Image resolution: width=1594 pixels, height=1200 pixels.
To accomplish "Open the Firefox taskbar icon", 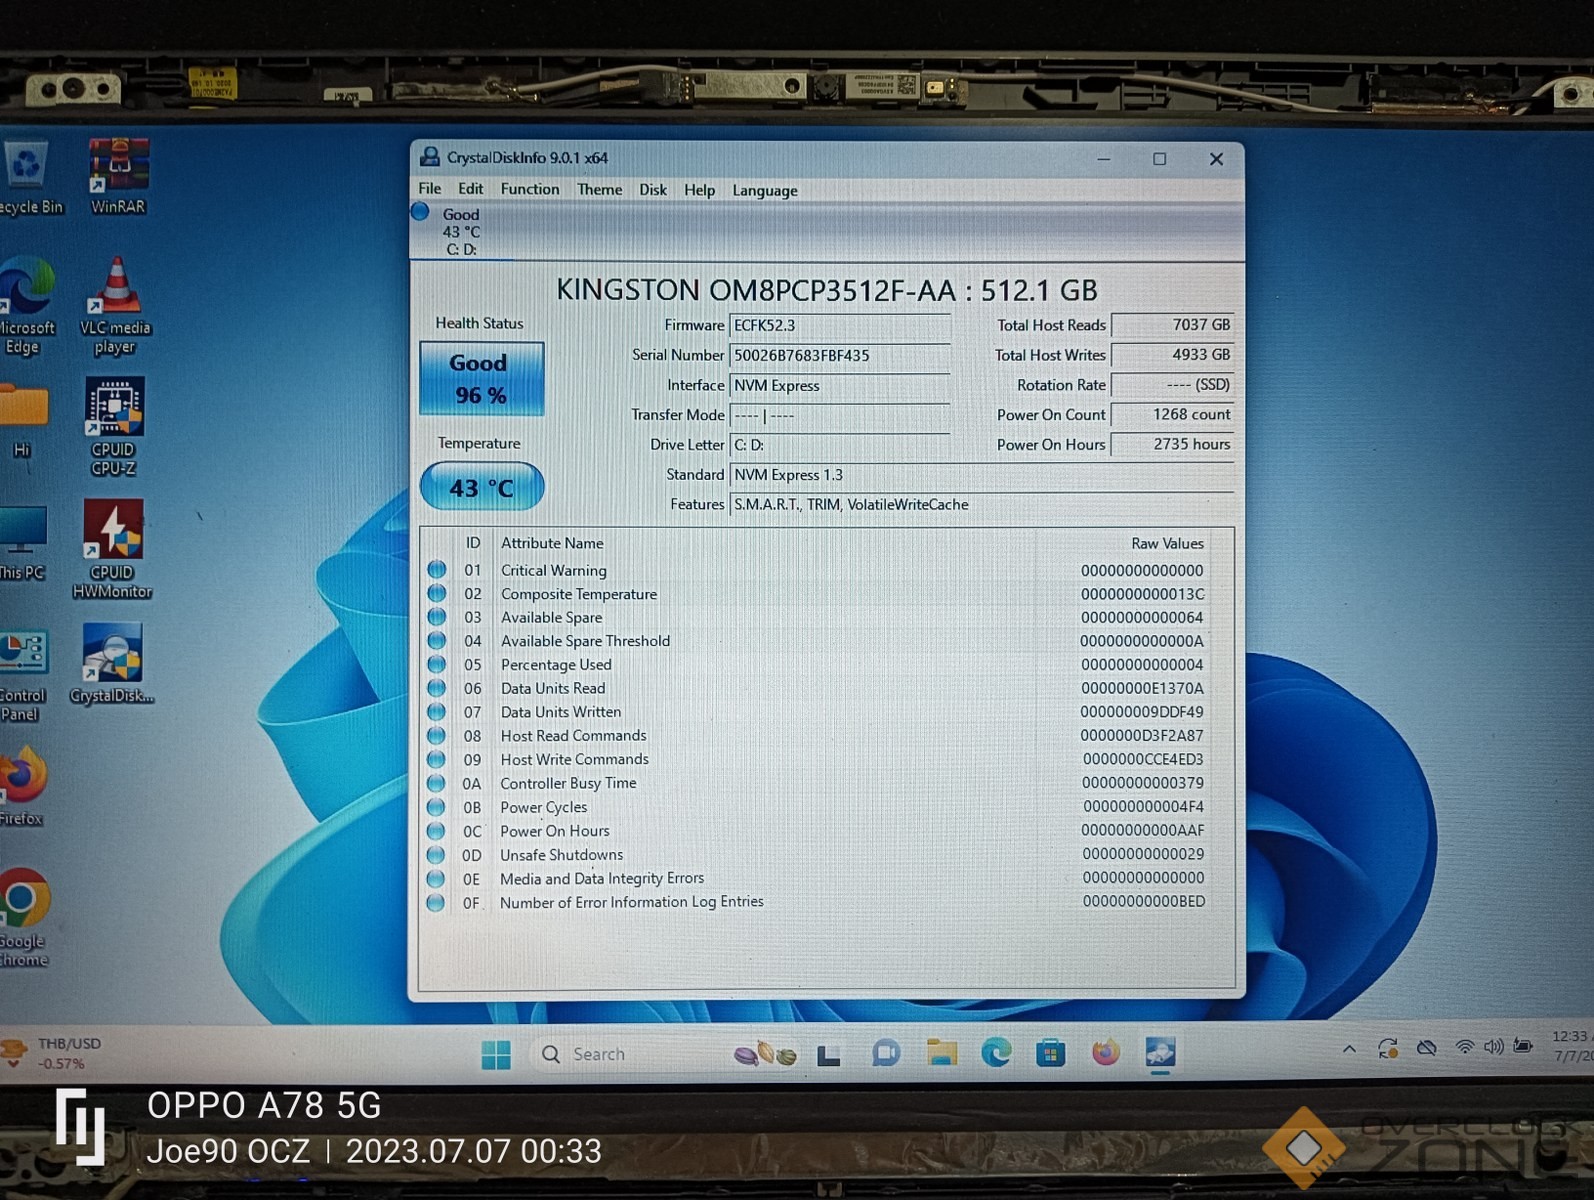I will pyautogui.click(x=1105, y=1052).
